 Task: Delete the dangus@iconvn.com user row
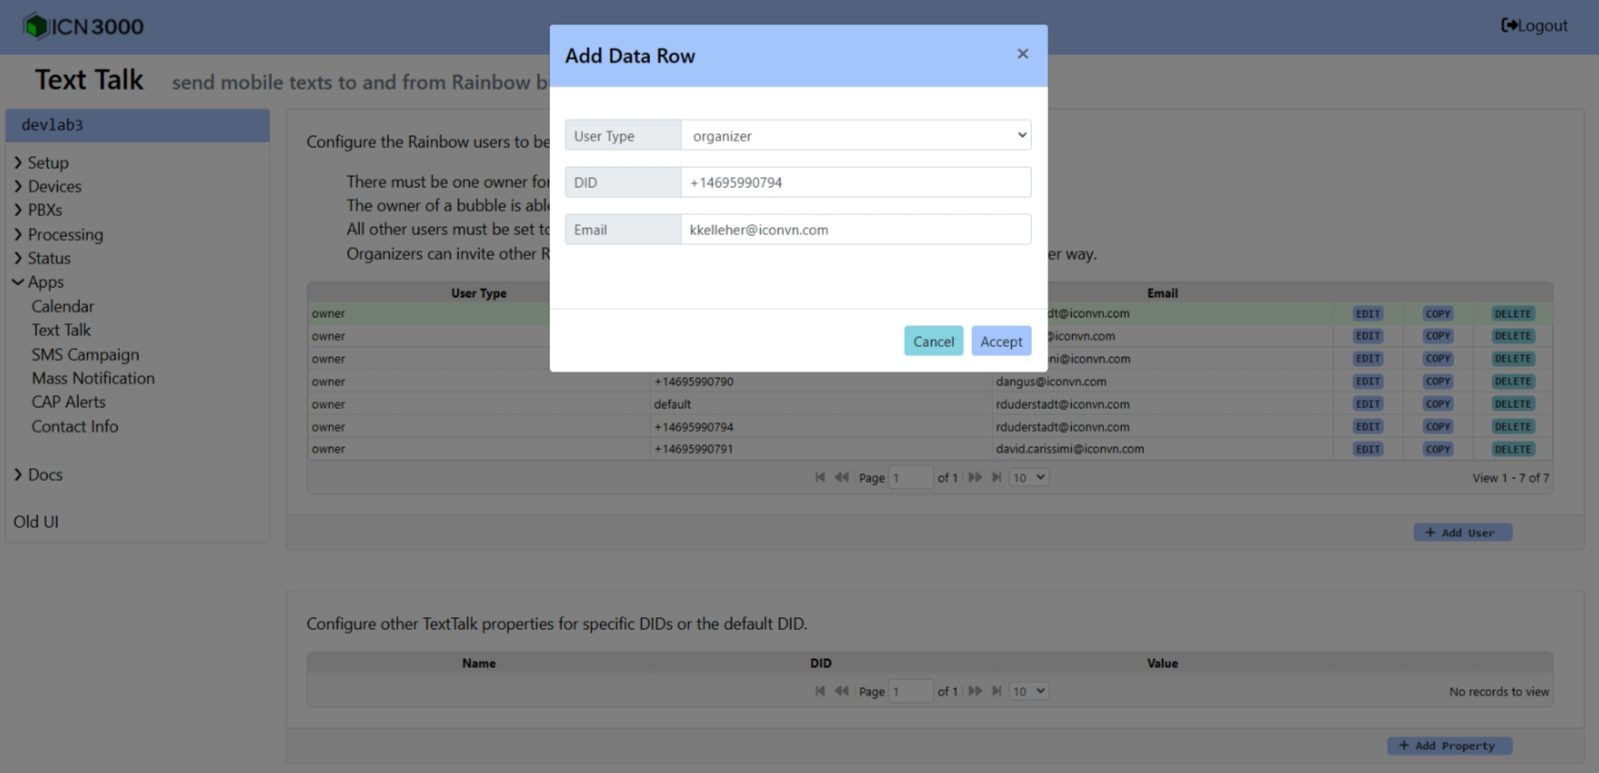point(1512,382)
